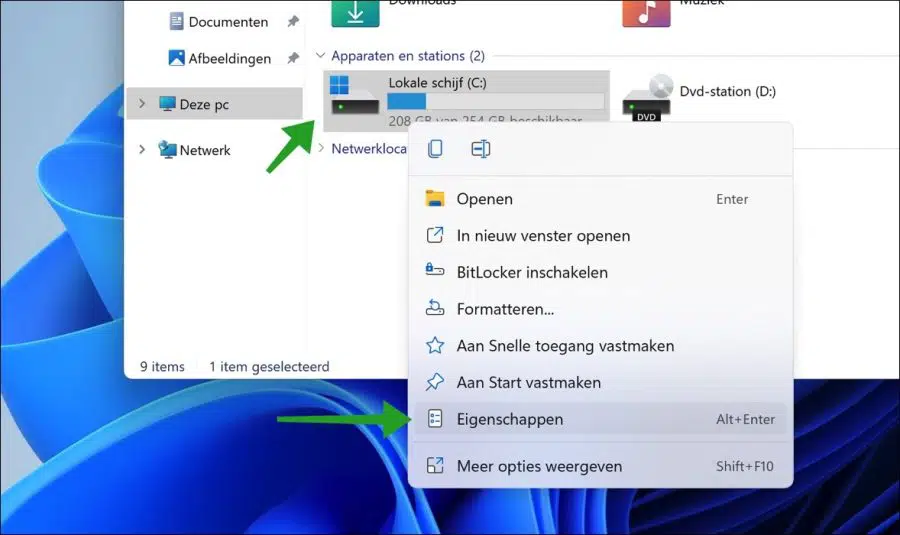The height and width of the screenshot is (535, 900).
Task: Click the Netwerk icon in sidebar
Action: (167, 149)
